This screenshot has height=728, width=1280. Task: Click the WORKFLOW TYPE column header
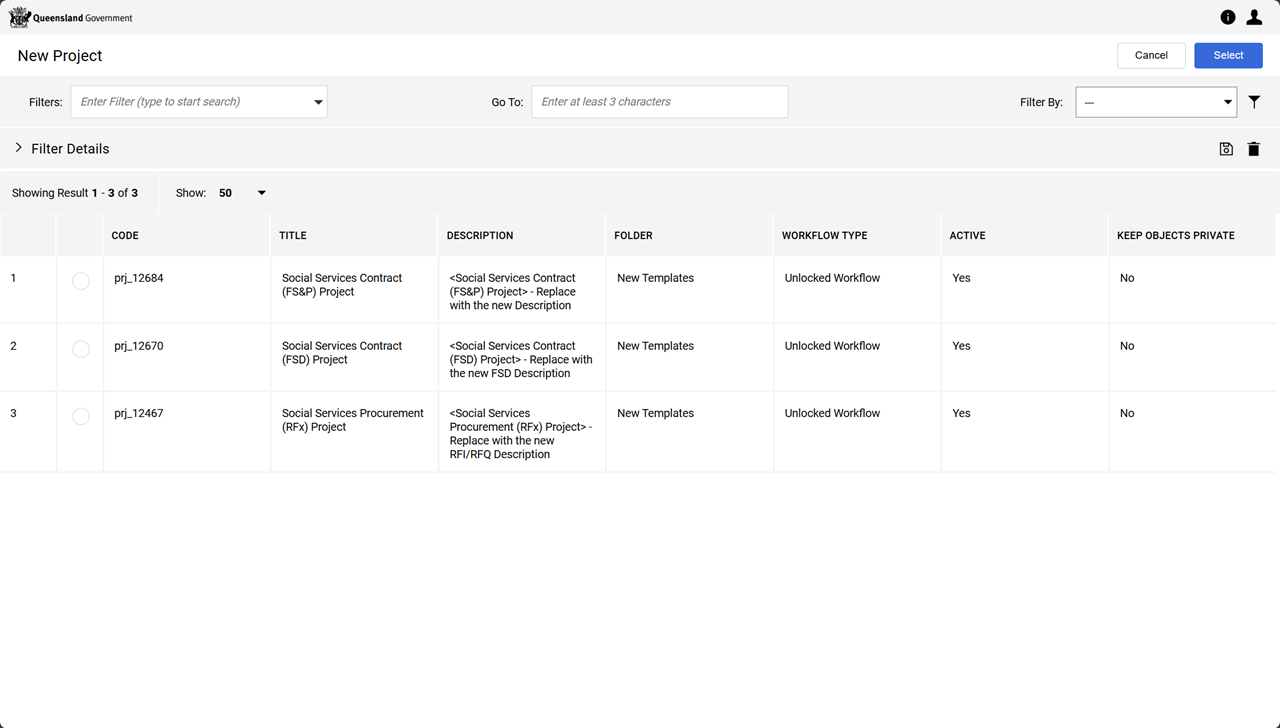click(824, 236)
